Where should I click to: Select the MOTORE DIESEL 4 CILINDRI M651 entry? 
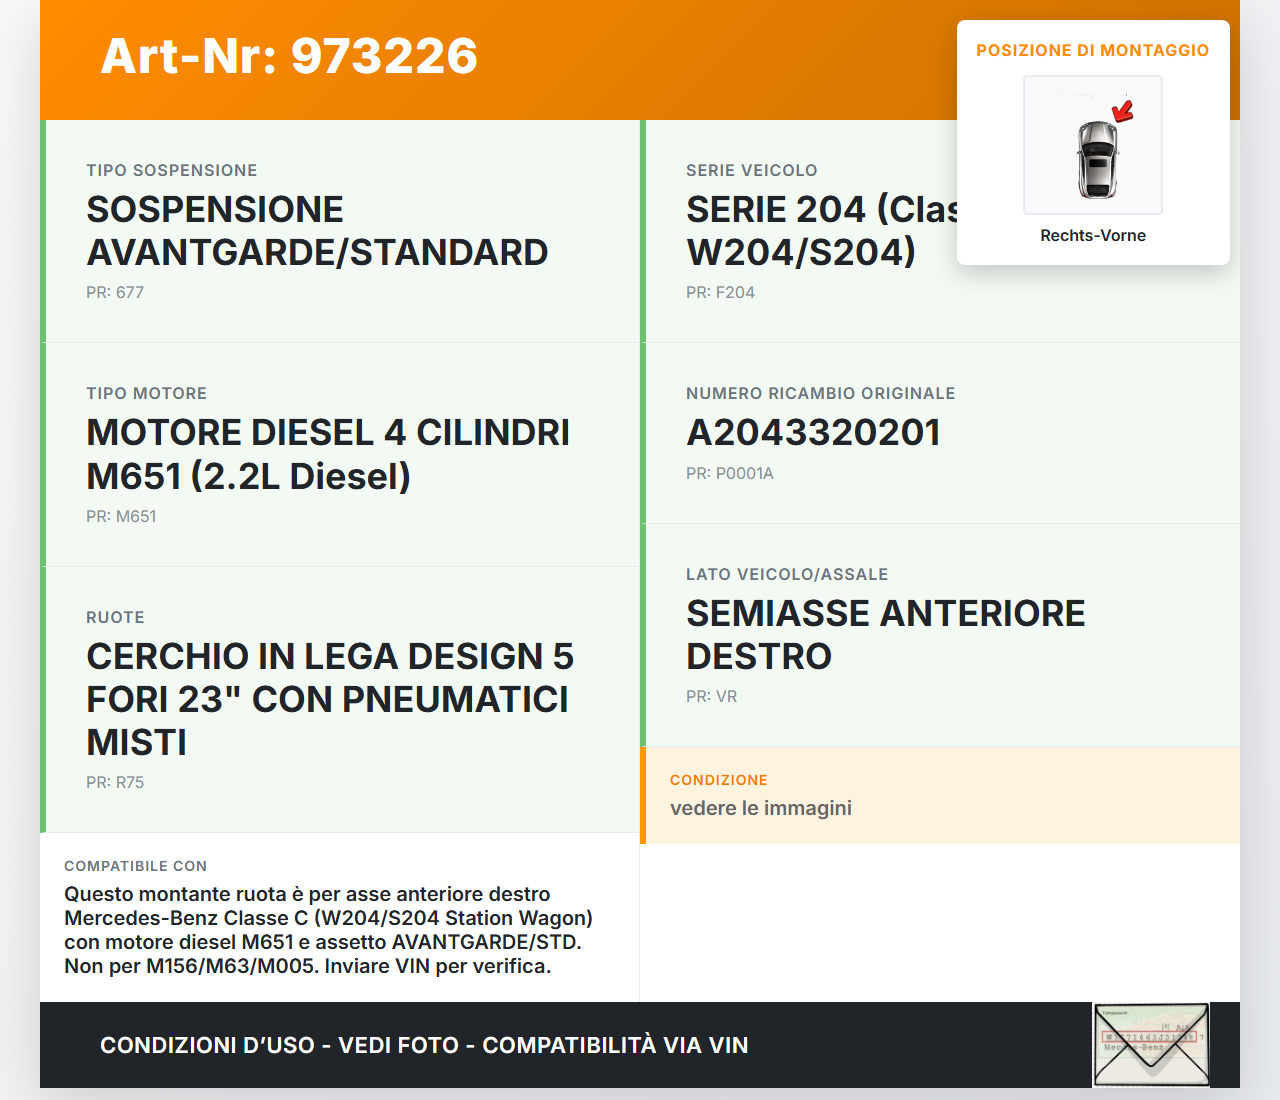click(327, 454)
